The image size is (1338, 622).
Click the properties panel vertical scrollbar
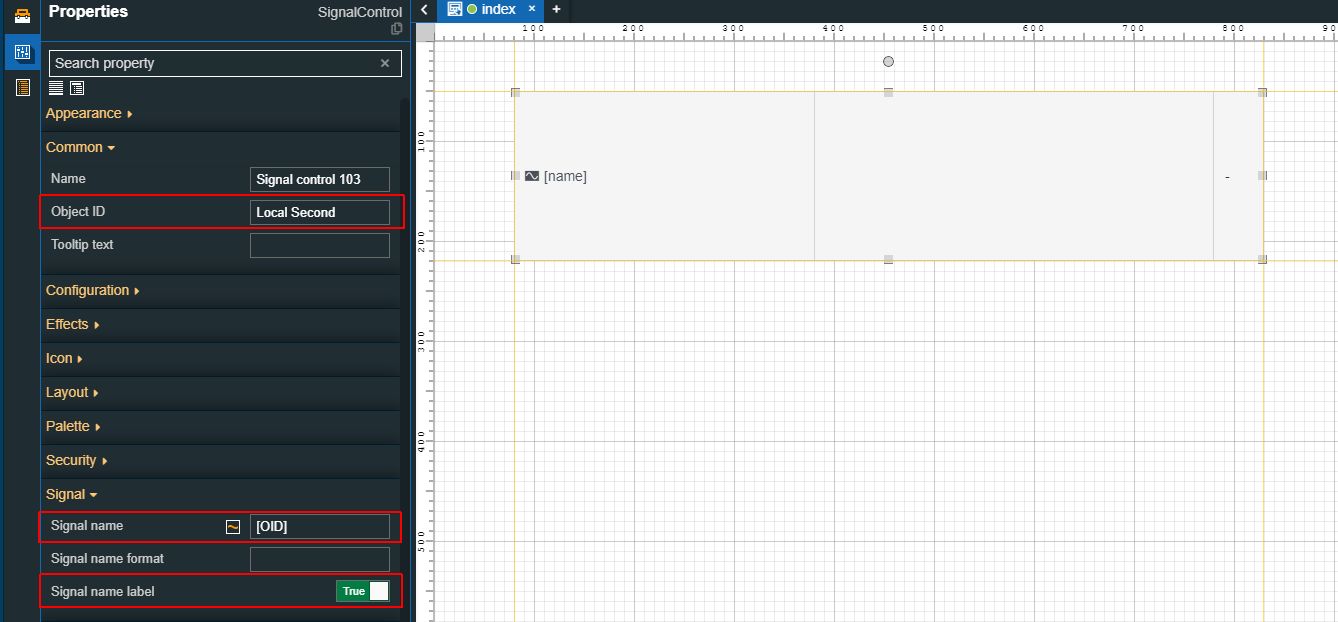click(405, 360)
